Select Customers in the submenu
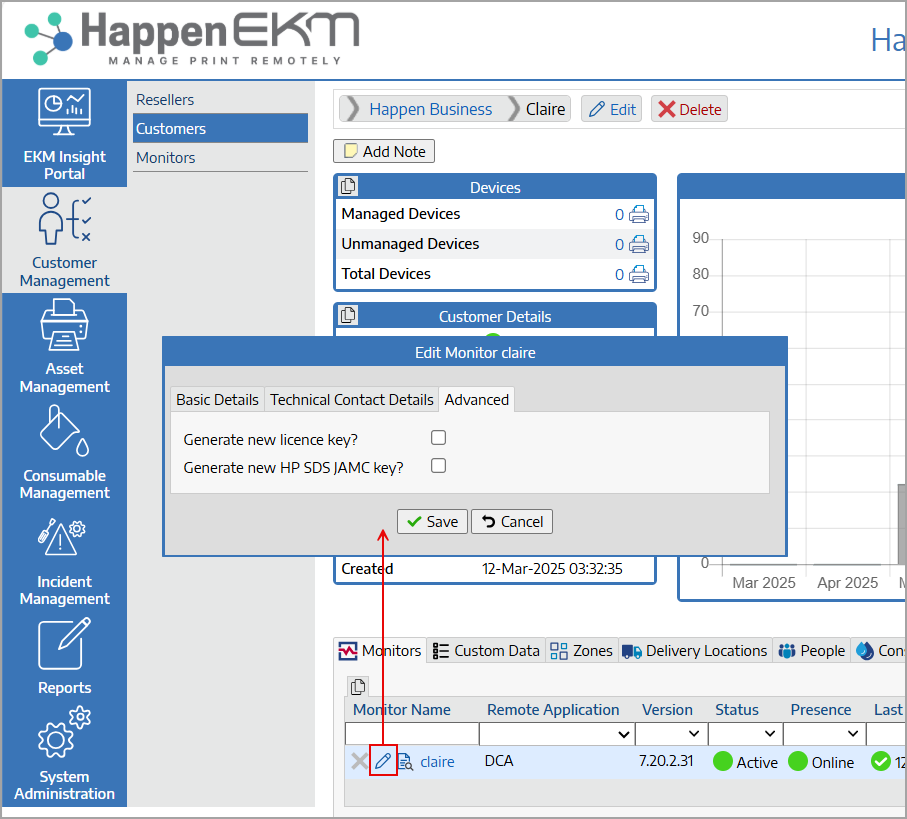The image size is (907, 819). (220, 128)
